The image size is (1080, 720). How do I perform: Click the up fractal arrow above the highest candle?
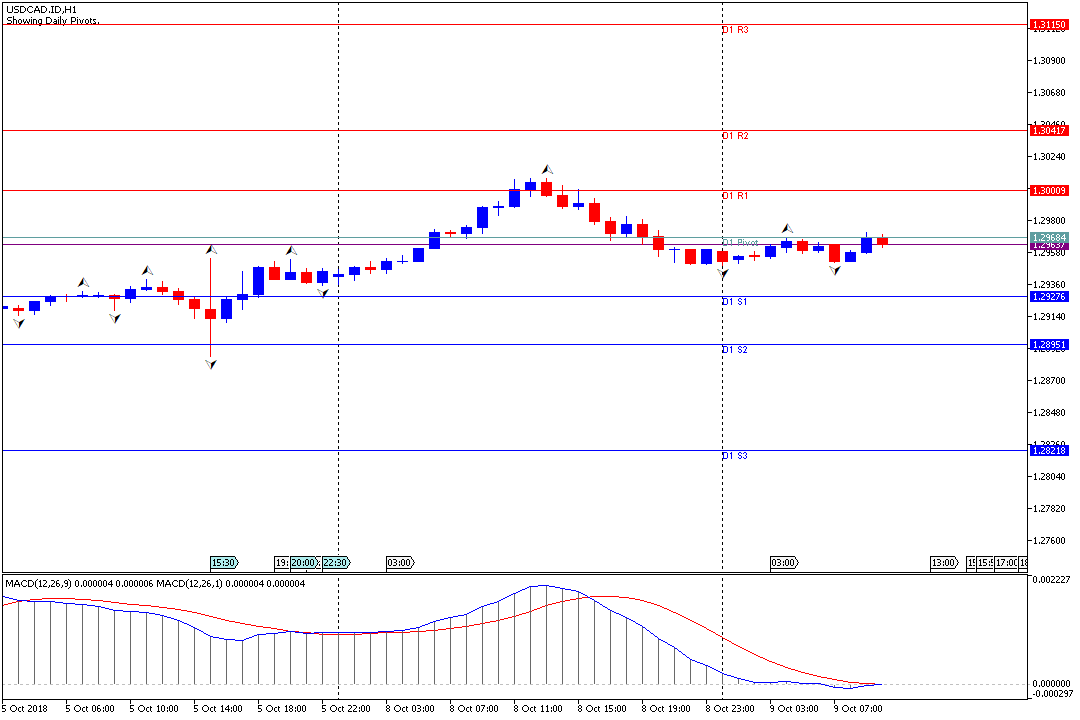(x=547, y=169)
